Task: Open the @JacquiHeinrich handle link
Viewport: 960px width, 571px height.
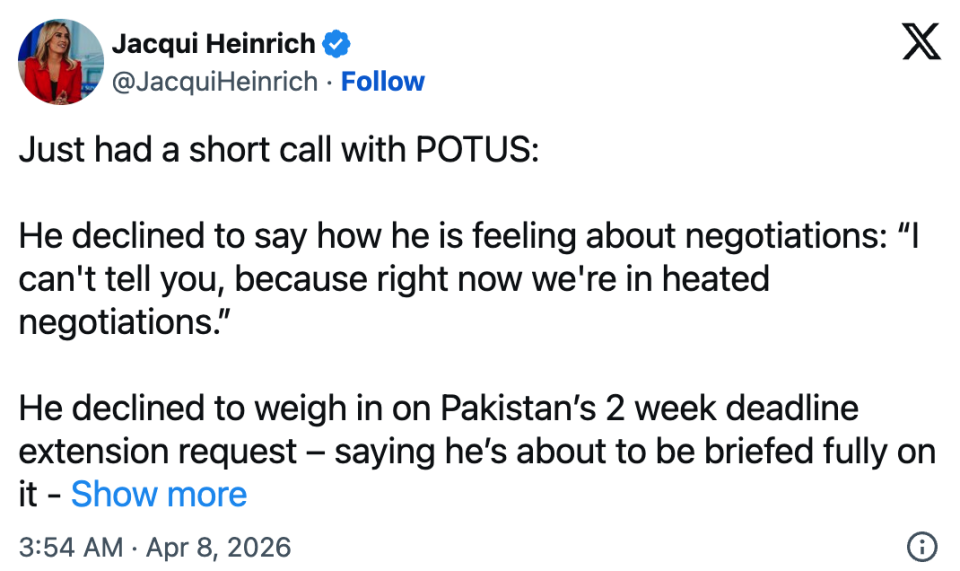Action: pos(214,81)
